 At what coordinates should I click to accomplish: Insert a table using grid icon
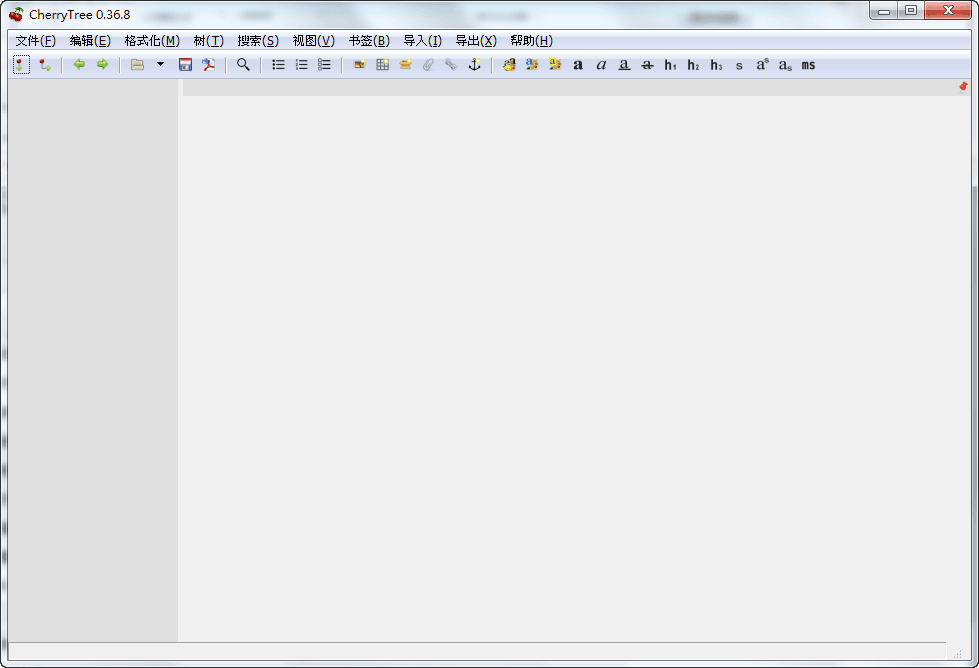(x=382, y=65)
